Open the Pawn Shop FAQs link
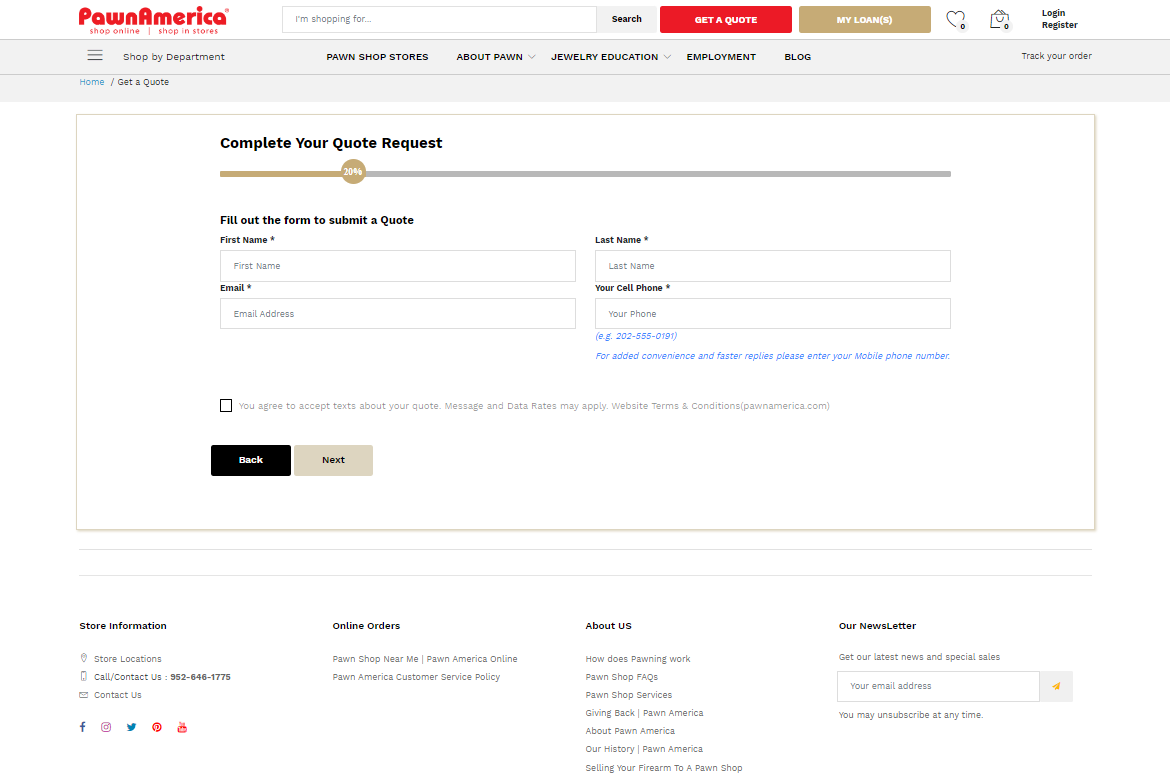 click(622, 677)
